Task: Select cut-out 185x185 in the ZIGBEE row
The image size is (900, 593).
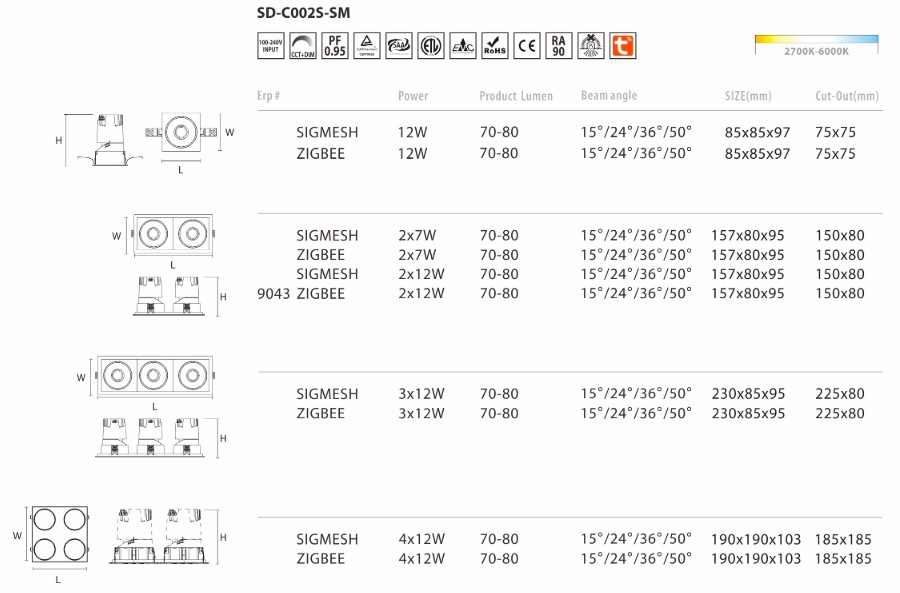Action: pyautogui.click(x=843, y=559)
